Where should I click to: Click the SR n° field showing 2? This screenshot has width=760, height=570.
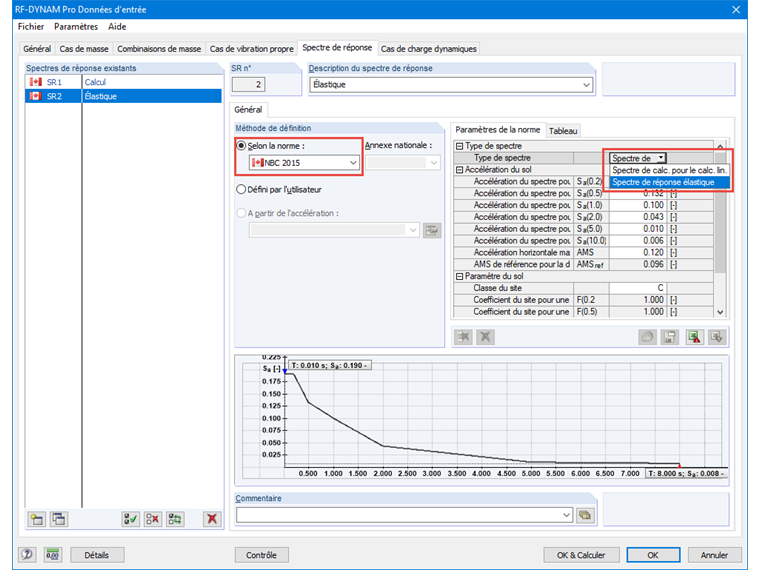tap(249, 85)
